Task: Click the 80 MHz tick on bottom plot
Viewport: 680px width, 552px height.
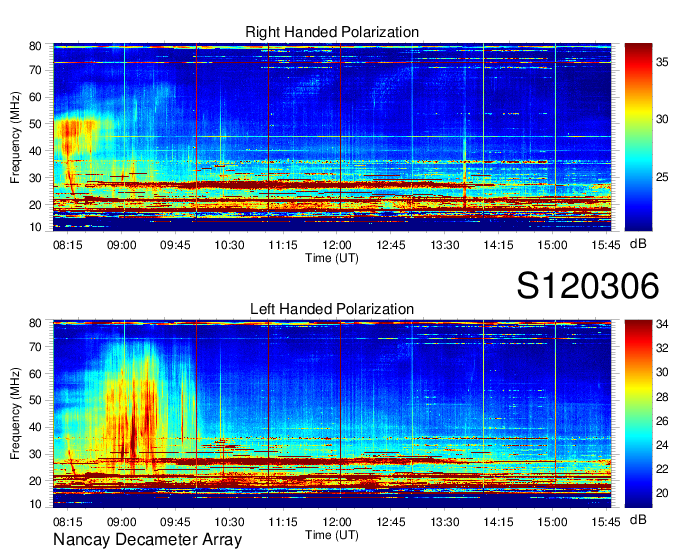Action: click(x=35, y=323)
